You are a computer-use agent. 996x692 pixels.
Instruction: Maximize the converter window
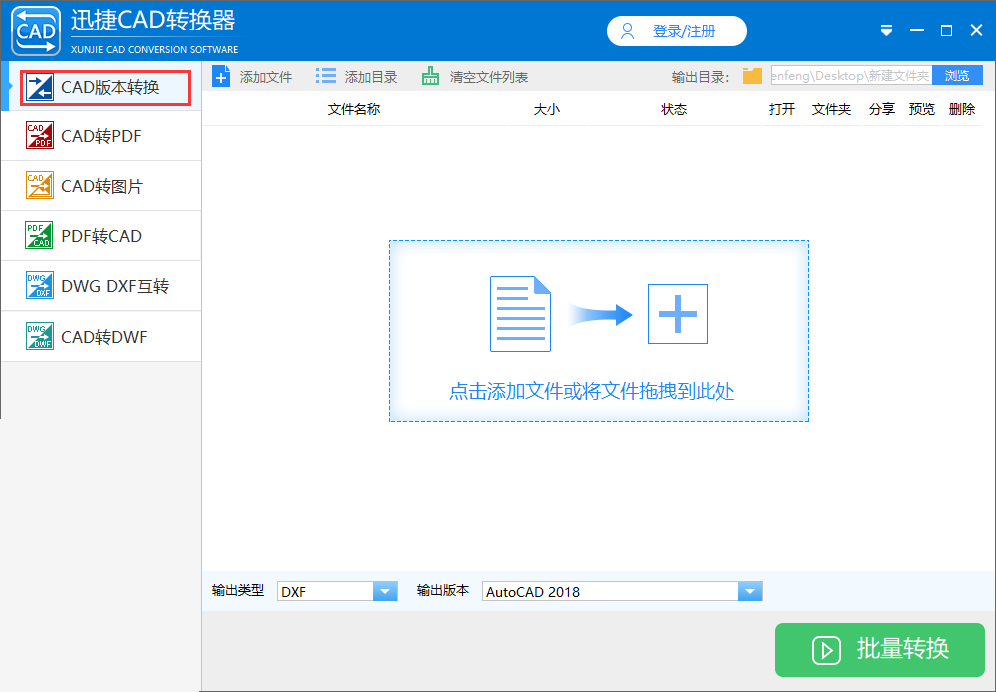946,31
